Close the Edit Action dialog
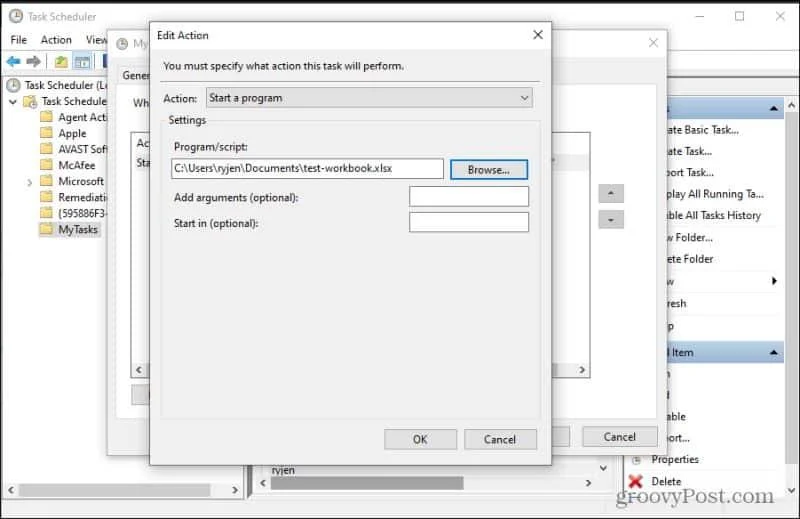Image resolution: width=800 pixels, height=519 pixels. [x=538, y=35]
